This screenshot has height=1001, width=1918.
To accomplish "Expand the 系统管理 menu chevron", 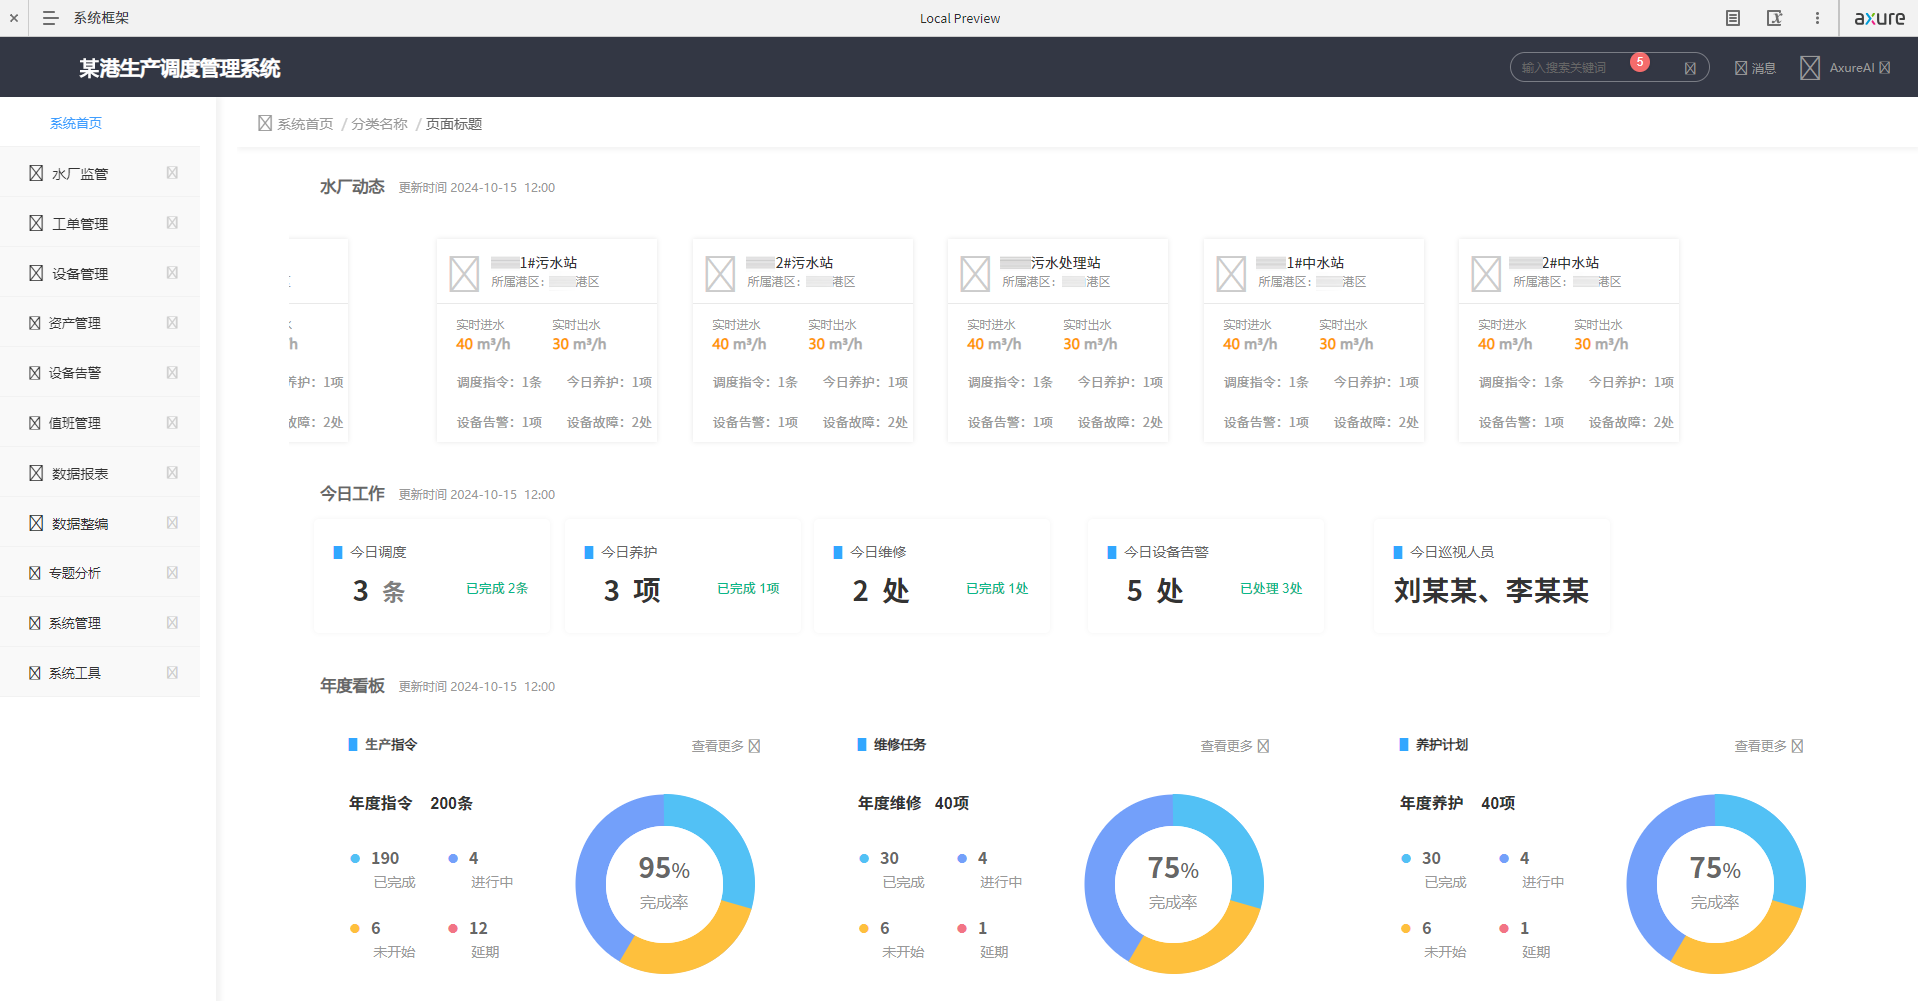I will [172, 622].
